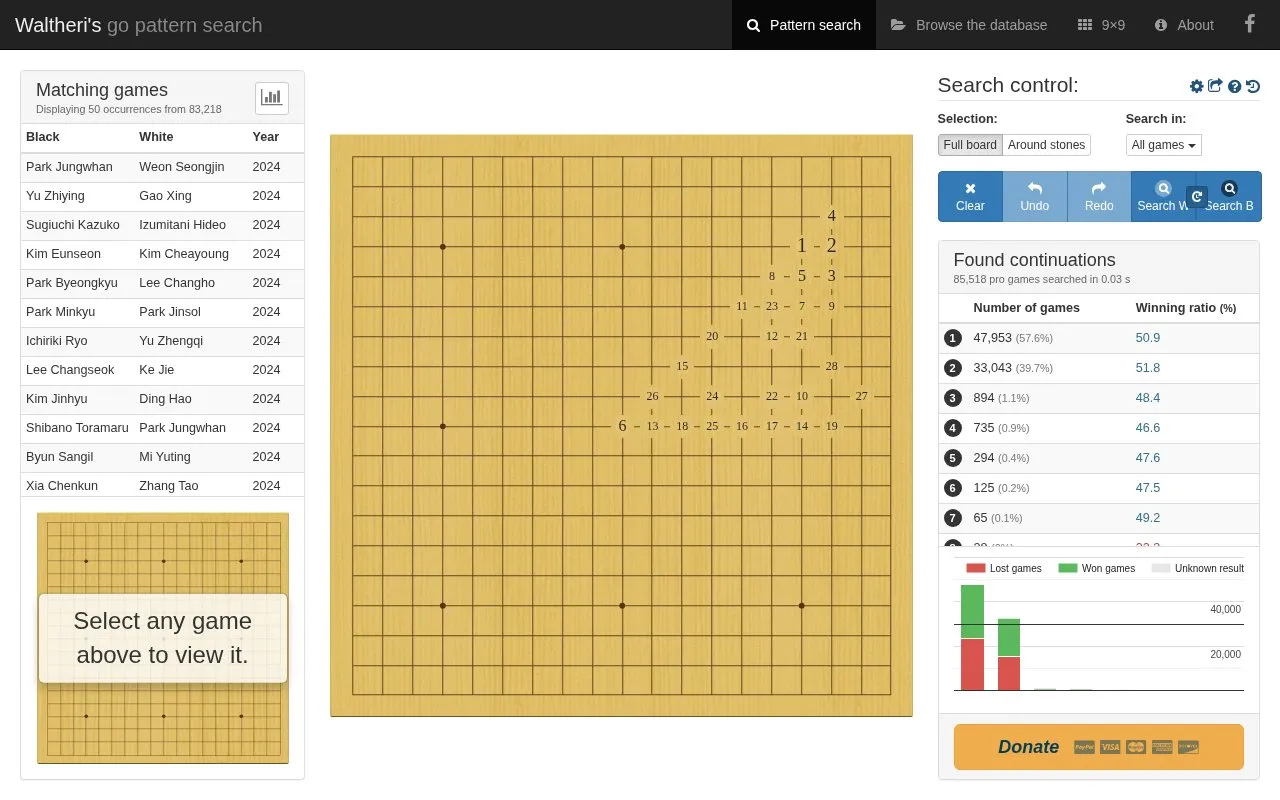Select row with 47,953 games
The height and width of the screenshot is (800, 1280).
1099,338
